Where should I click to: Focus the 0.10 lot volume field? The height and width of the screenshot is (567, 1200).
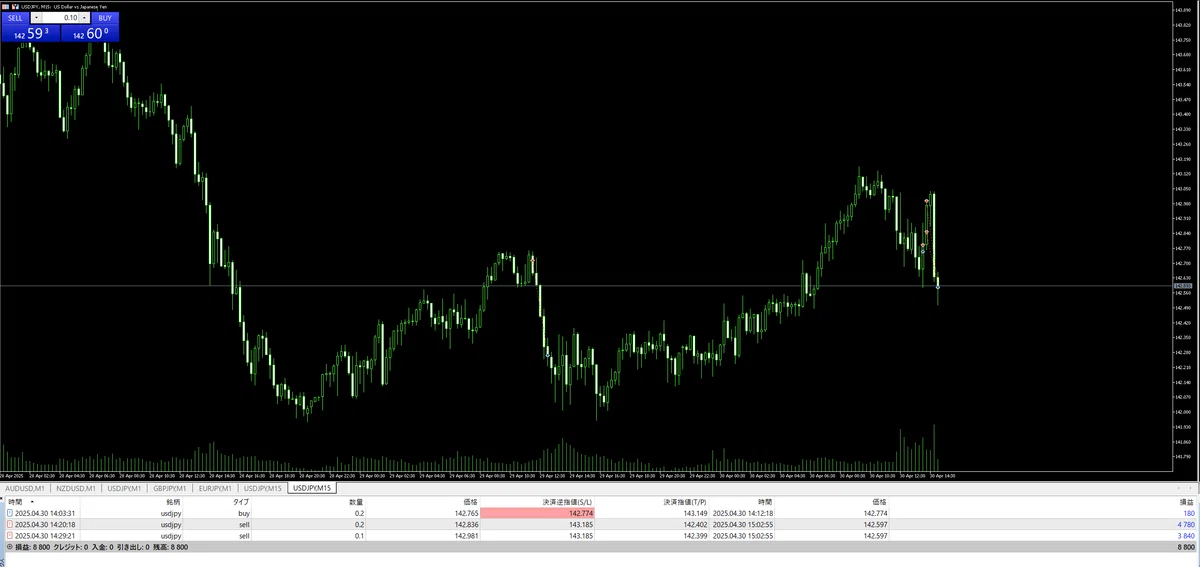point(61,18)
